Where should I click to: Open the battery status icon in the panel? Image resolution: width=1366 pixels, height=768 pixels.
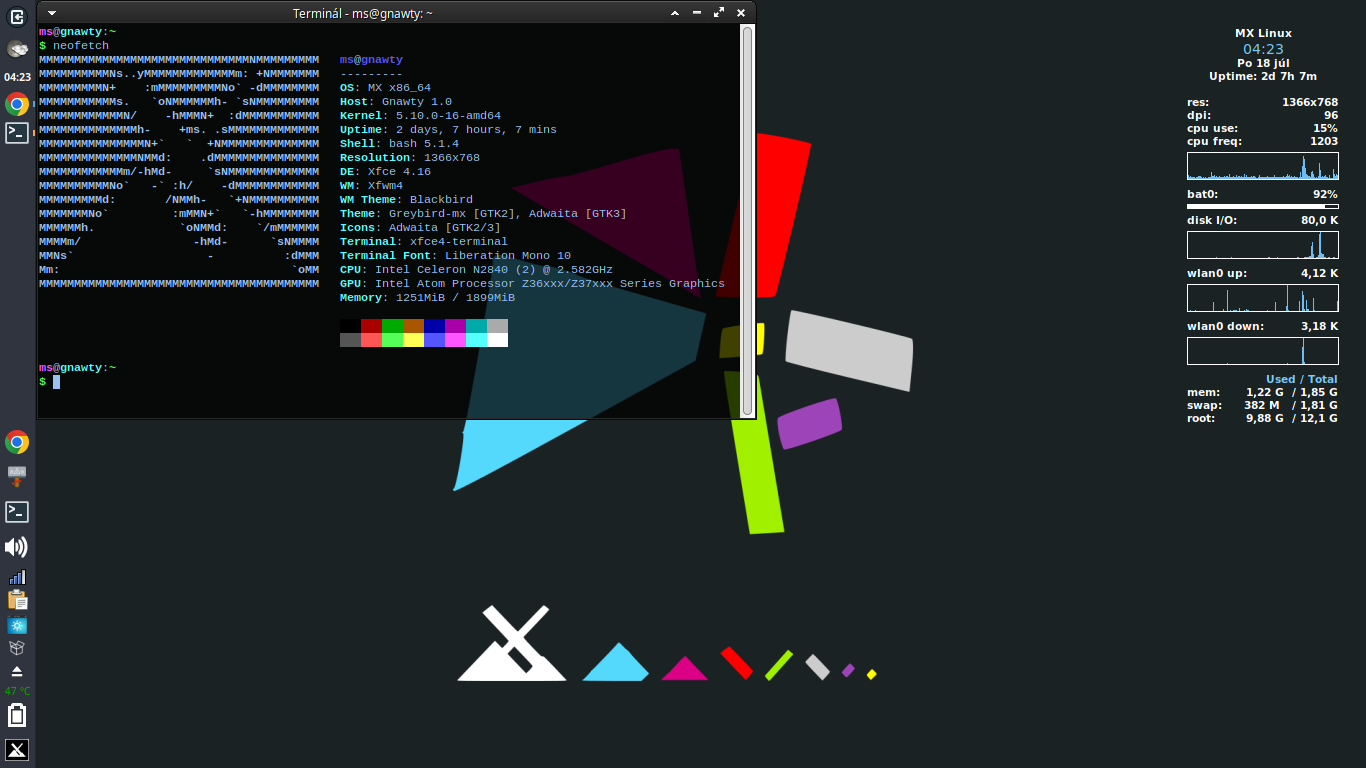[x=17, y=715]
